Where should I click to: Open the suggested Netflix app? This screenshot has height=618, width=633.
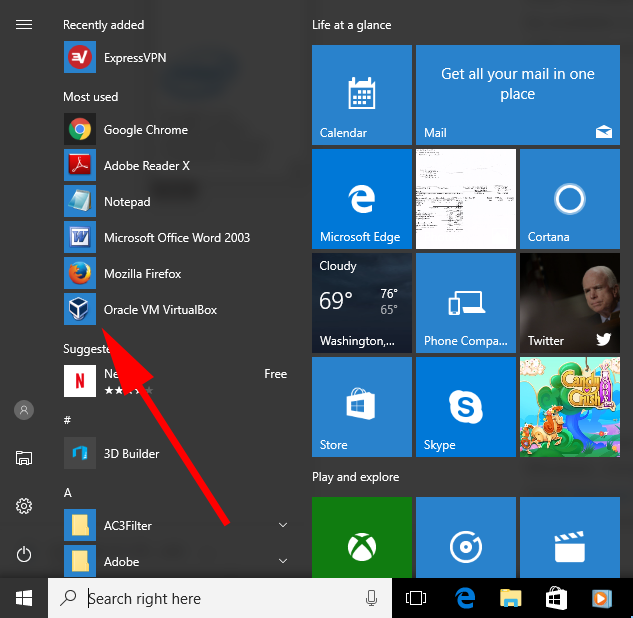click(176, 381)
